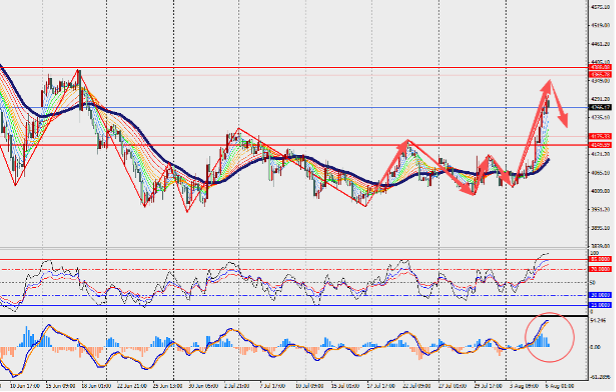616x392 pixels.
Task: Click the 17 Jul 17:00 time label
Action: [382, 386]
